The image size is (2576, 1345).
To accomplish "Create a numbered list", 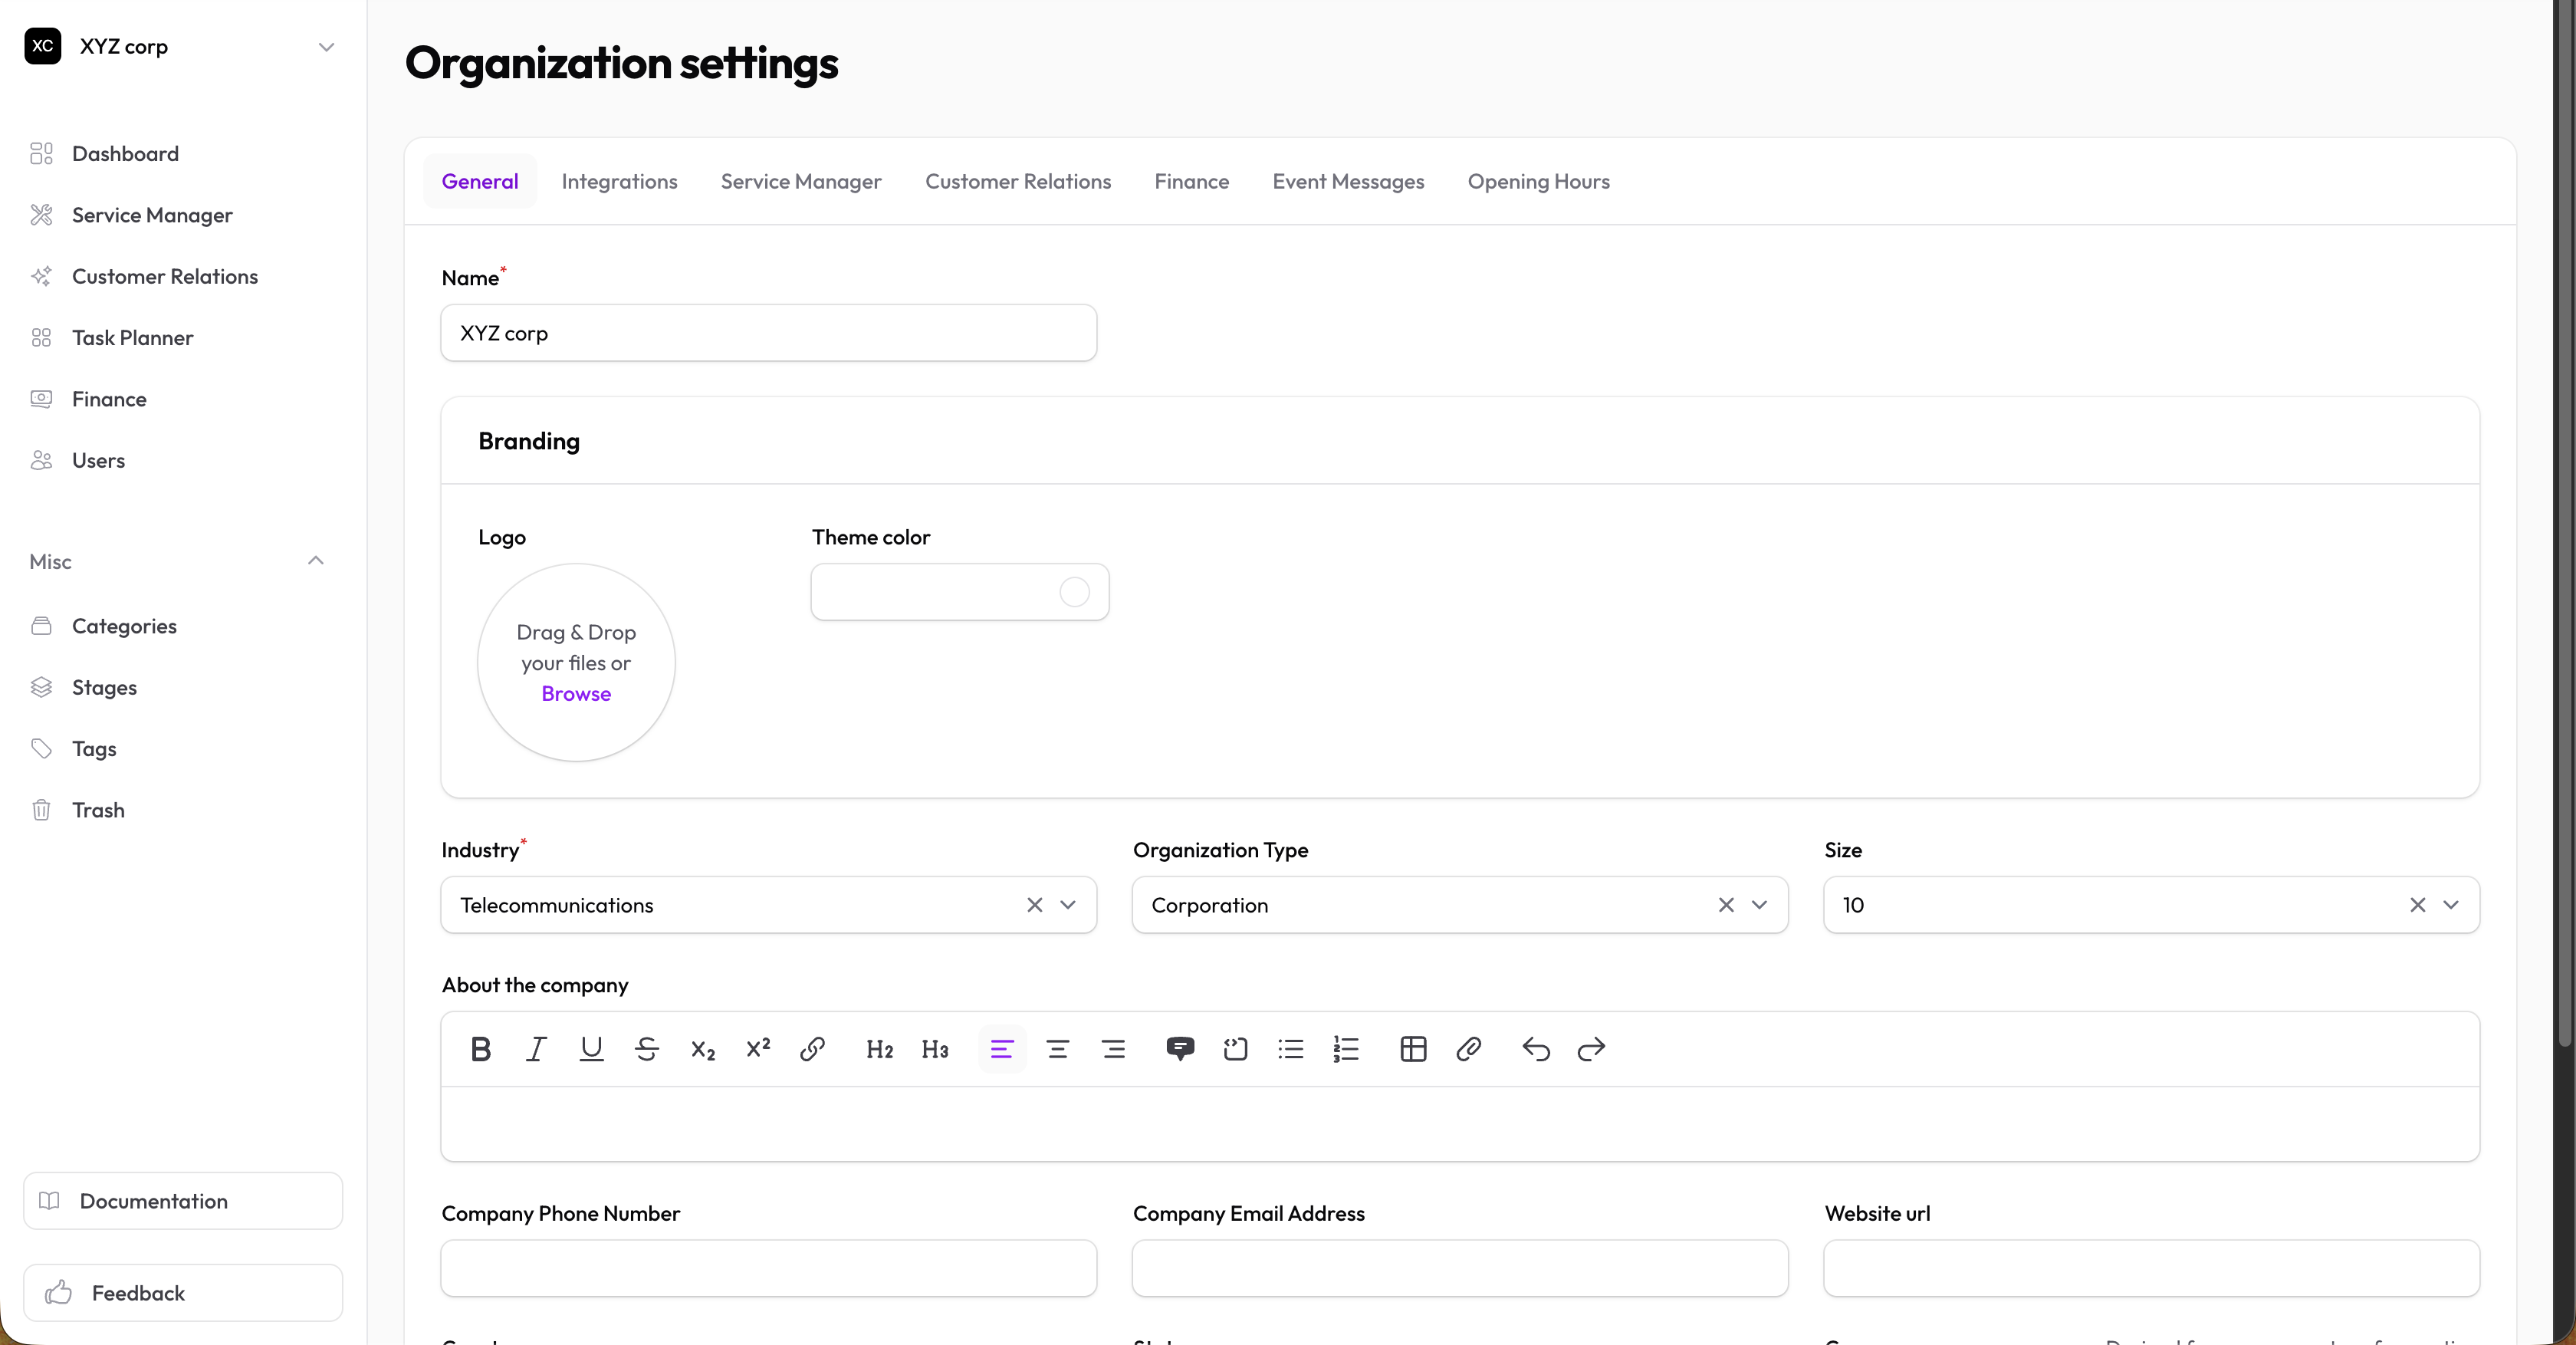I will pyautogui.click(x=1346, y=1049).
